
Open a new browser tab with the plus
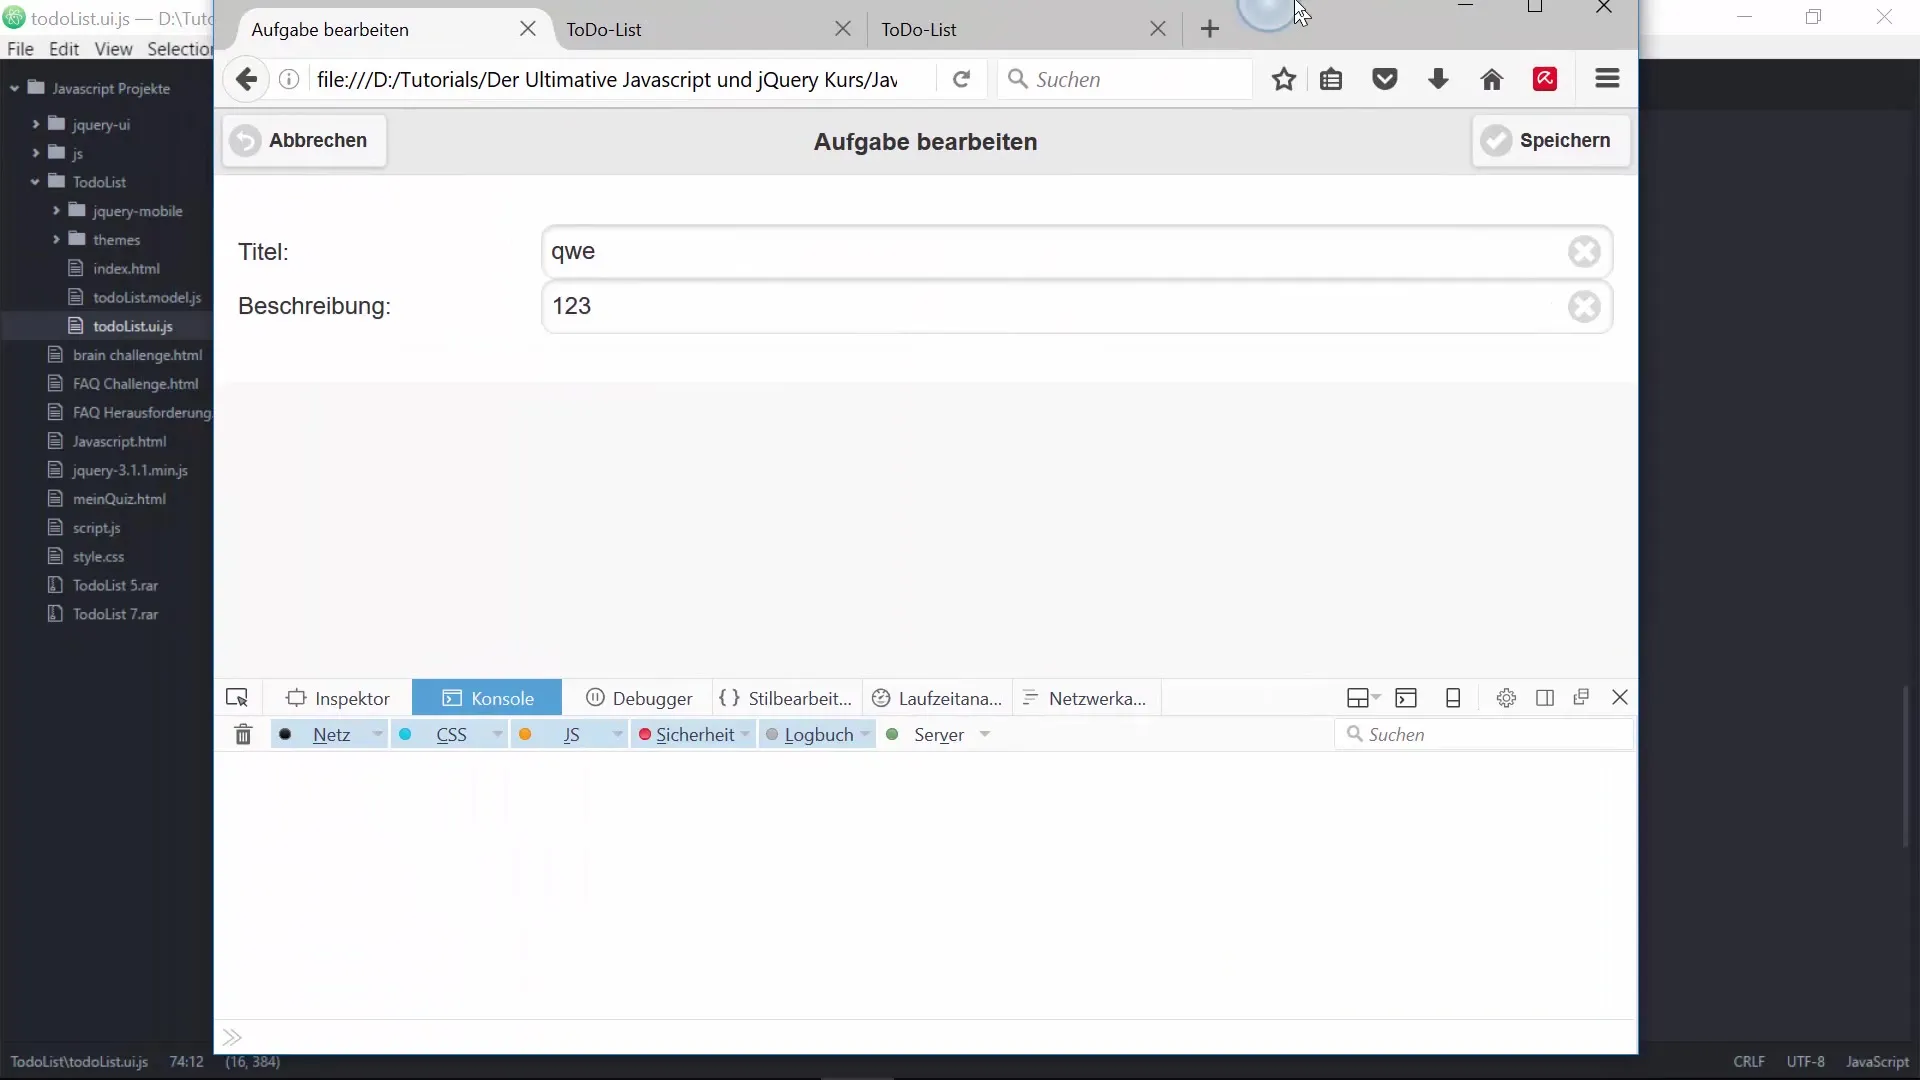(1210, 29)
